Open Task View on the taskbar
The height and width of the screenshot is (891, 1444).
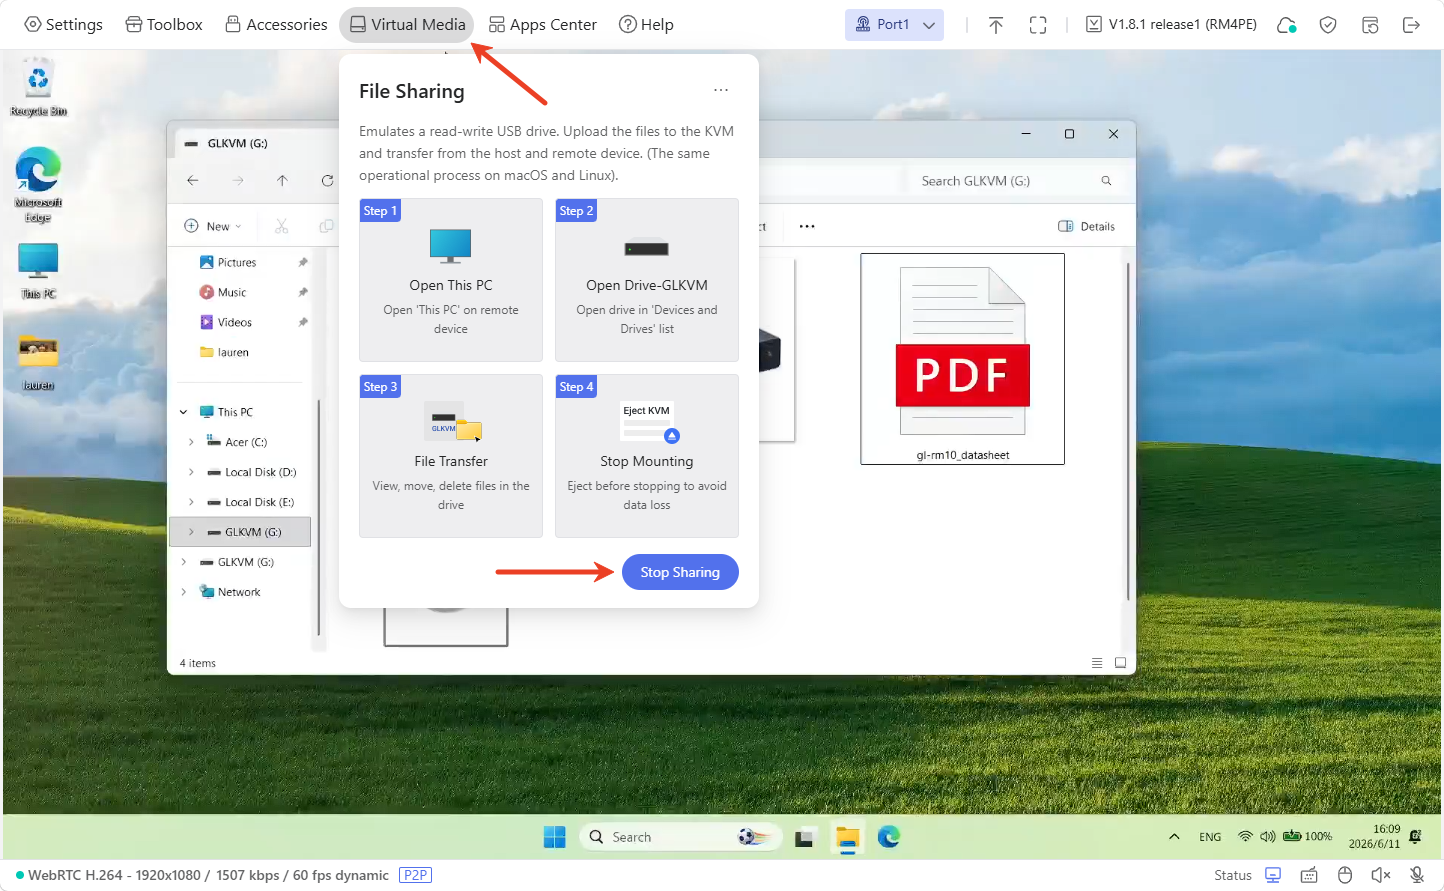point(804,838)
